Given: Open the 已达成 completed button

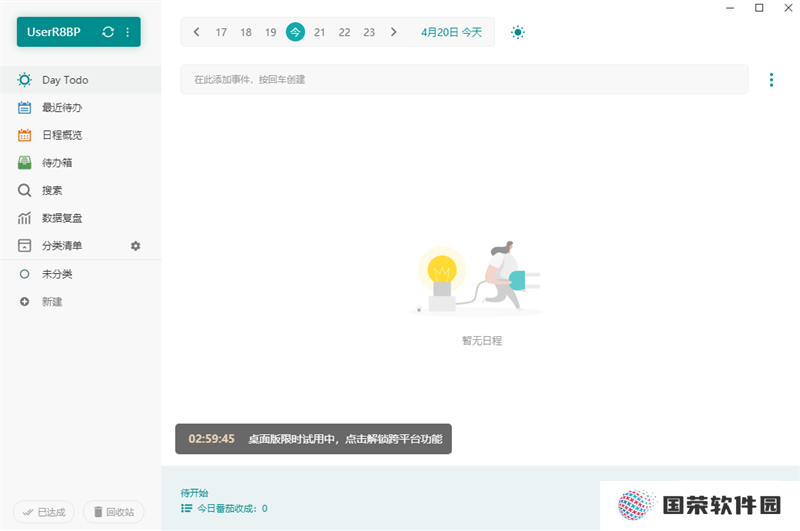Looking at the screenshot, I should [x=44, y=512].
